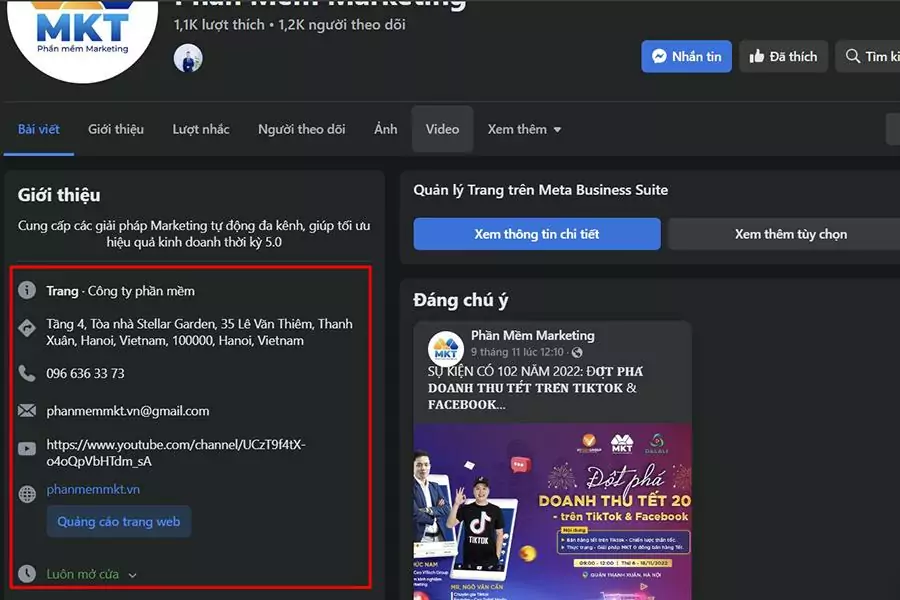The image size is (900, 600).
Task: Click the Đáng chú ý section heading
Action: 460,300
